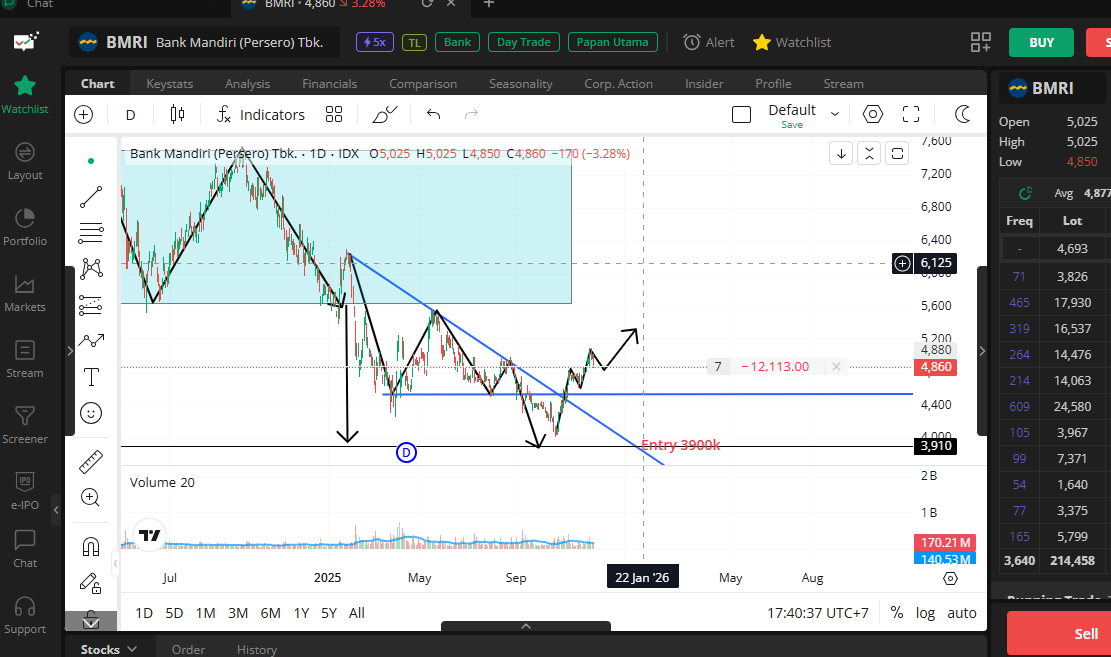Select the forecasting and measurement tool
Image resolution: width=1111 pixels, height=657 pixels.
[x=91, y=305]
